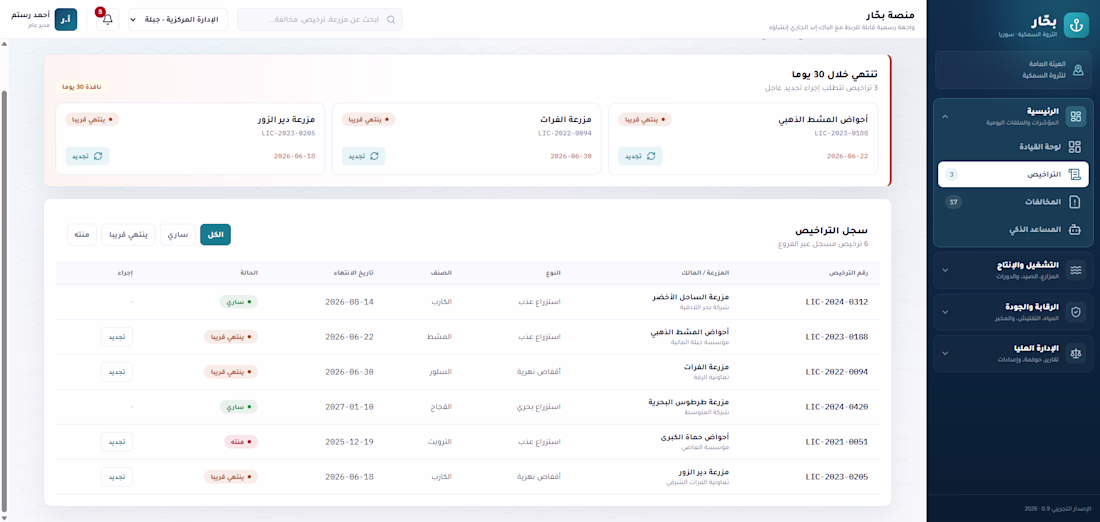The height and width of the screenshot is (522, 1100).
Task: Click license number LIC-2024-0312
Action: tap(837, 302)
